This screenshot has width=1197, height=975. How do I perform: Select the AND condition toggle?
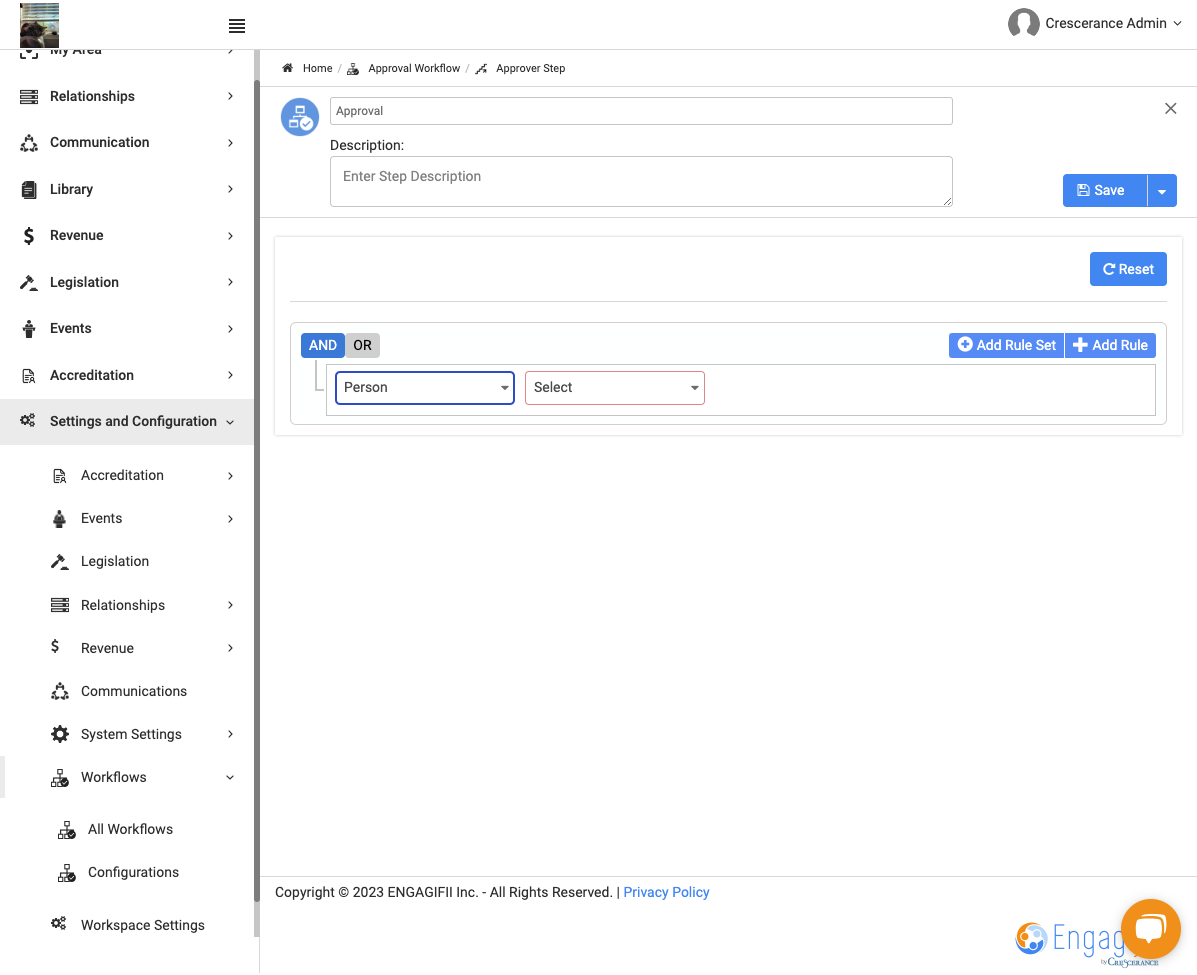(x=323, y=346)
